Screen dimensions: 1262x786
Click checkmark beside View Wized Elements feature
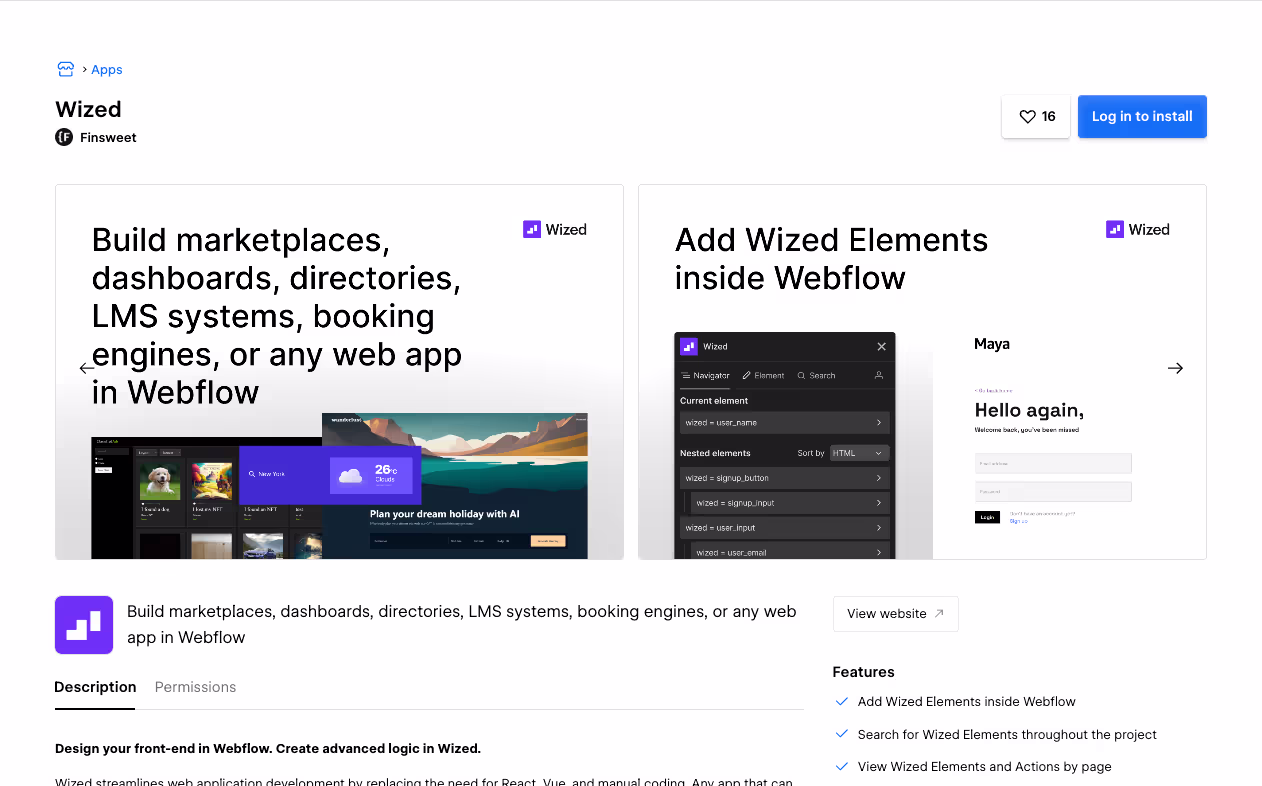[842, 767]
